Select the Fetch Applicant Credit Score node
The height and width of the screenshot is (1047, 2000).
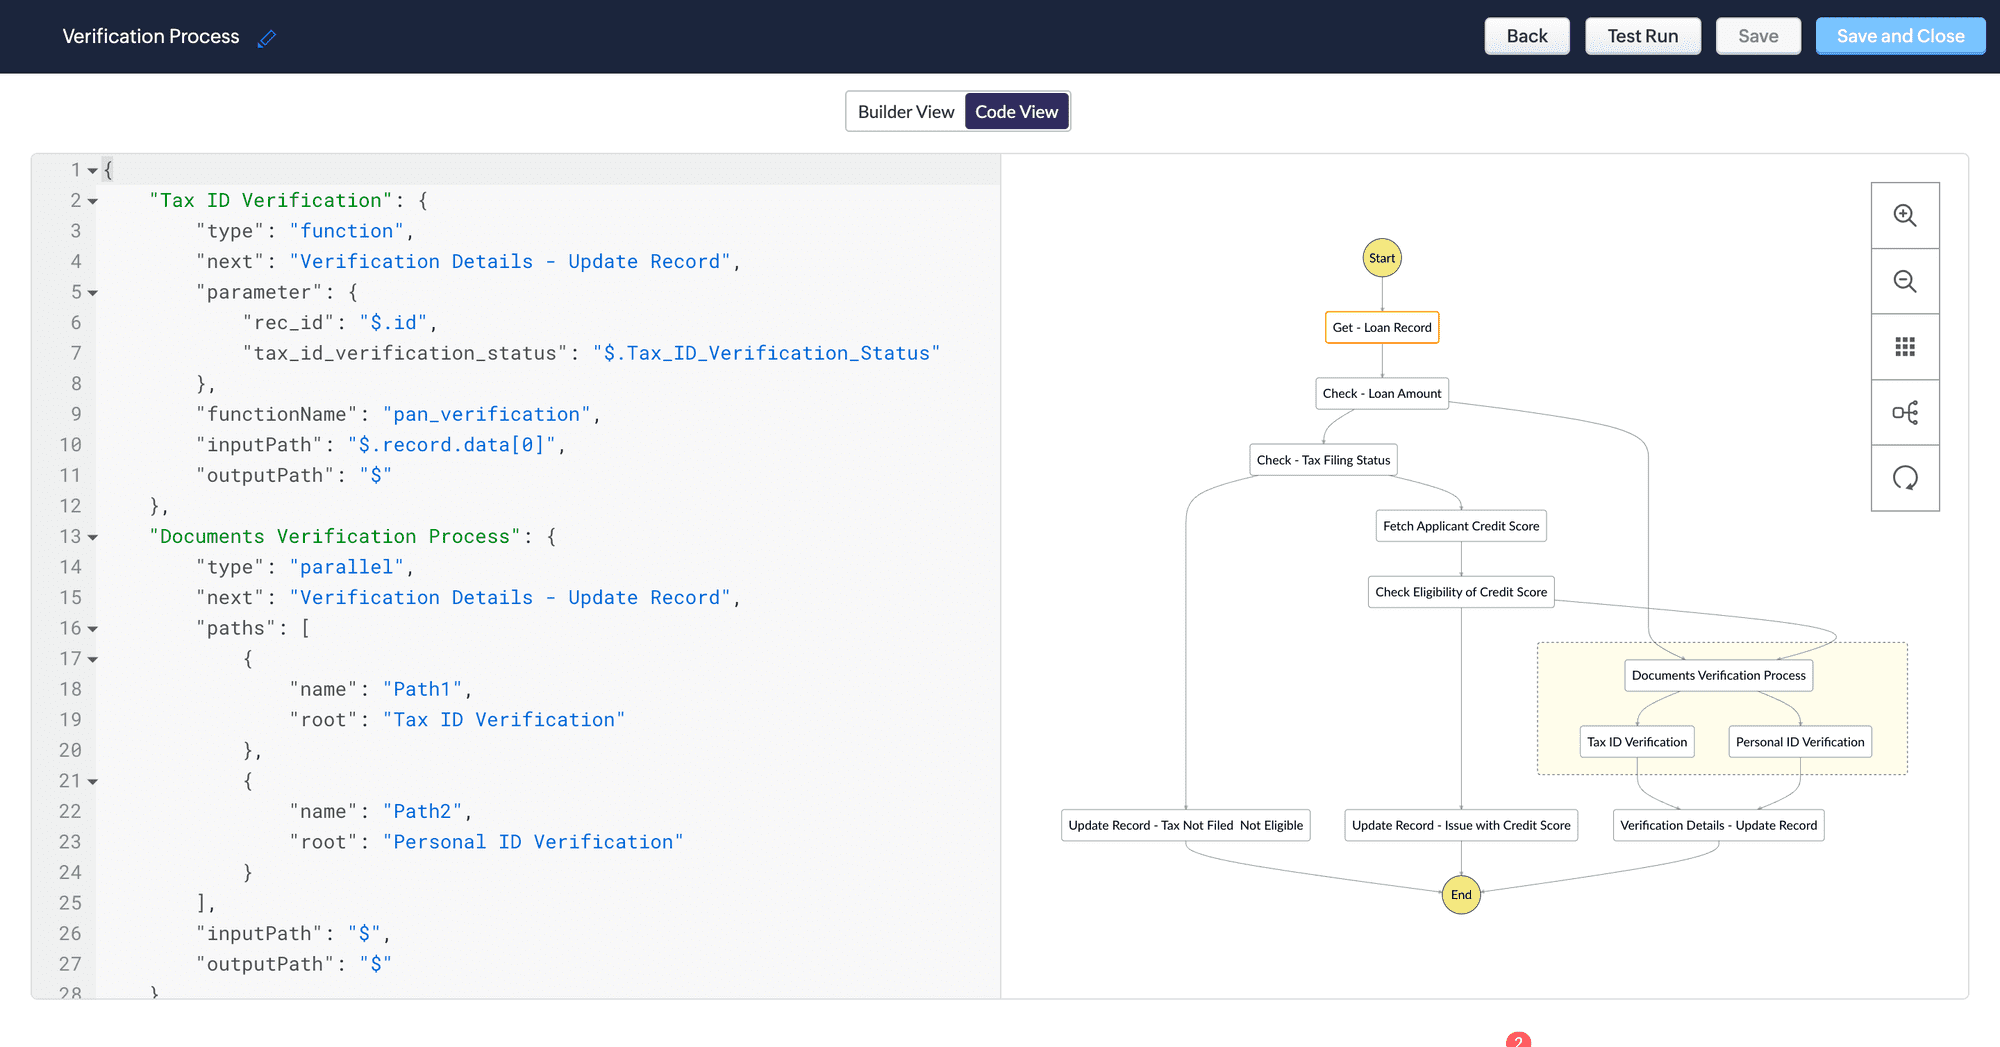point(1461,526)
